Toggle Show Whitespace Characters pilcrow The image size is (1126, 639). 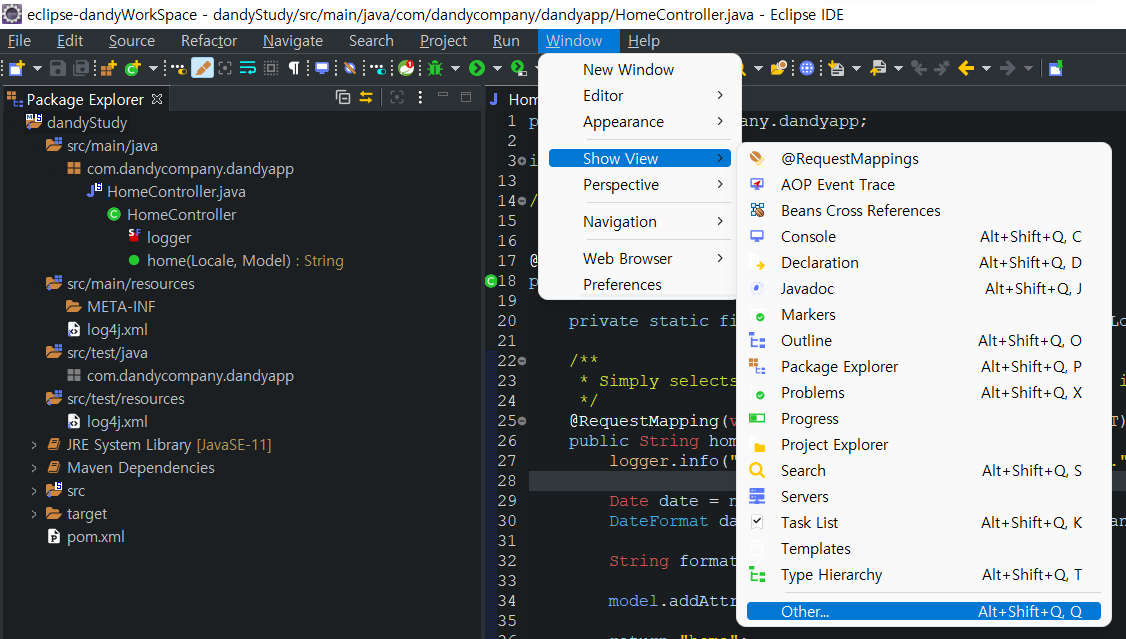click(x=294, y=68)
